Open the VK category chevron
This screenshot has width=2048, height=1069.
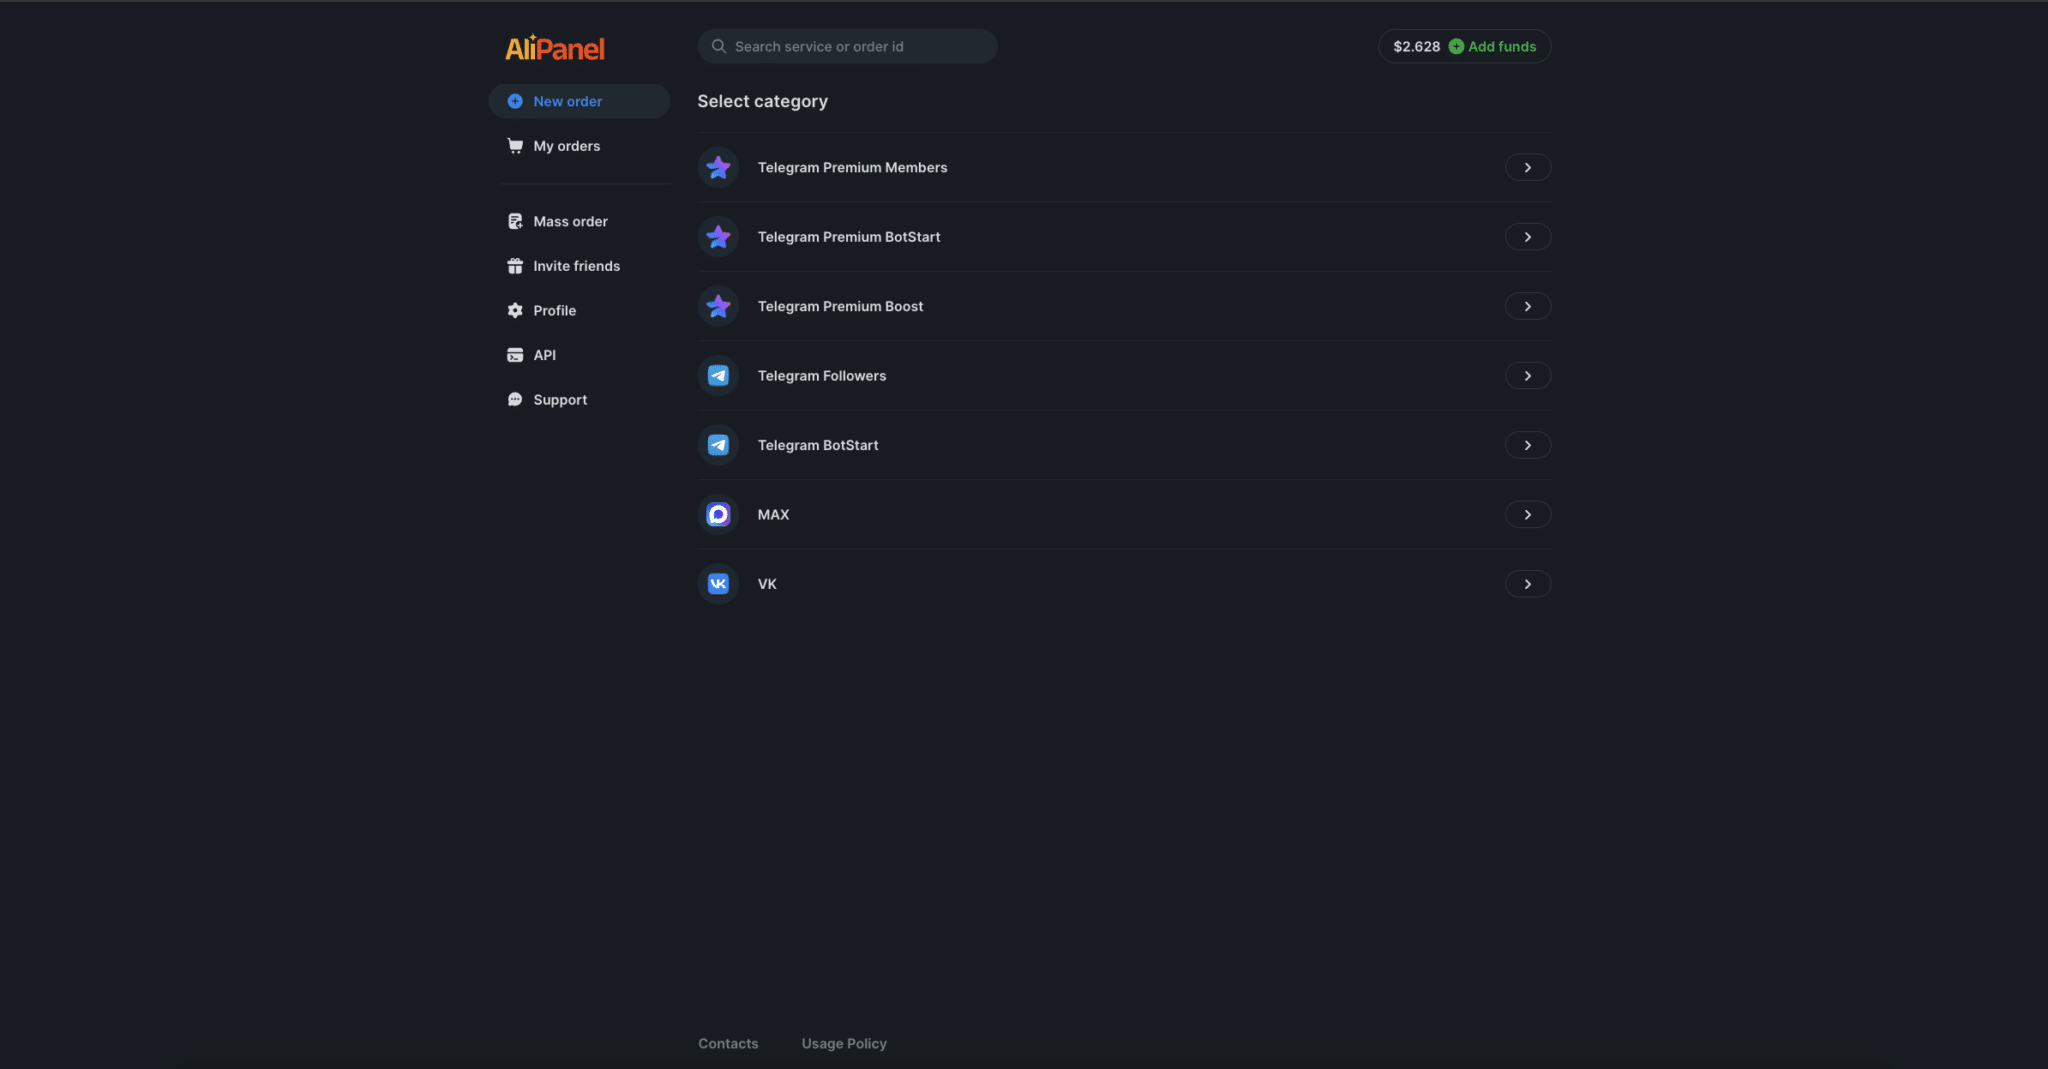pyautogui.click(x=1527, y=584)
